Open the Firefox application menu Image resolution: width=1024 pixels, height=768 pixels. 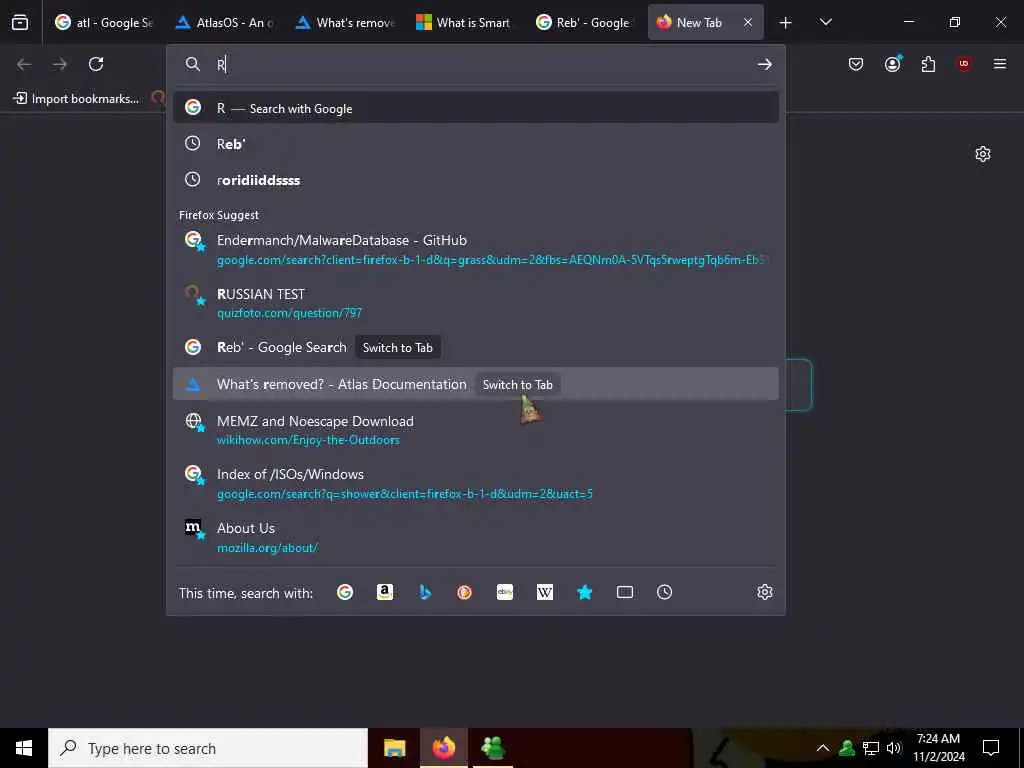pos(1000,64)
